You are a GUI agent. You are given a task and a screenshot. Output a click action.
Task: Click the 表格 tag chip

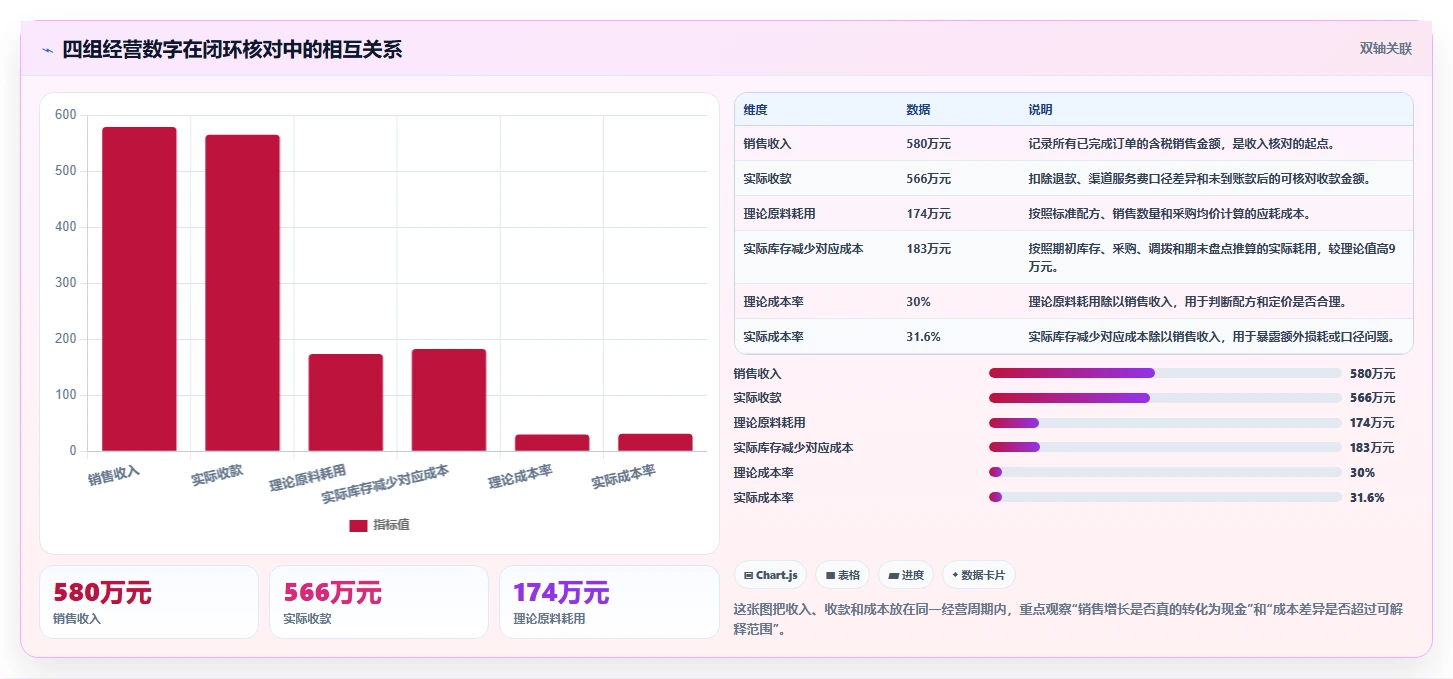pos(843,575)
